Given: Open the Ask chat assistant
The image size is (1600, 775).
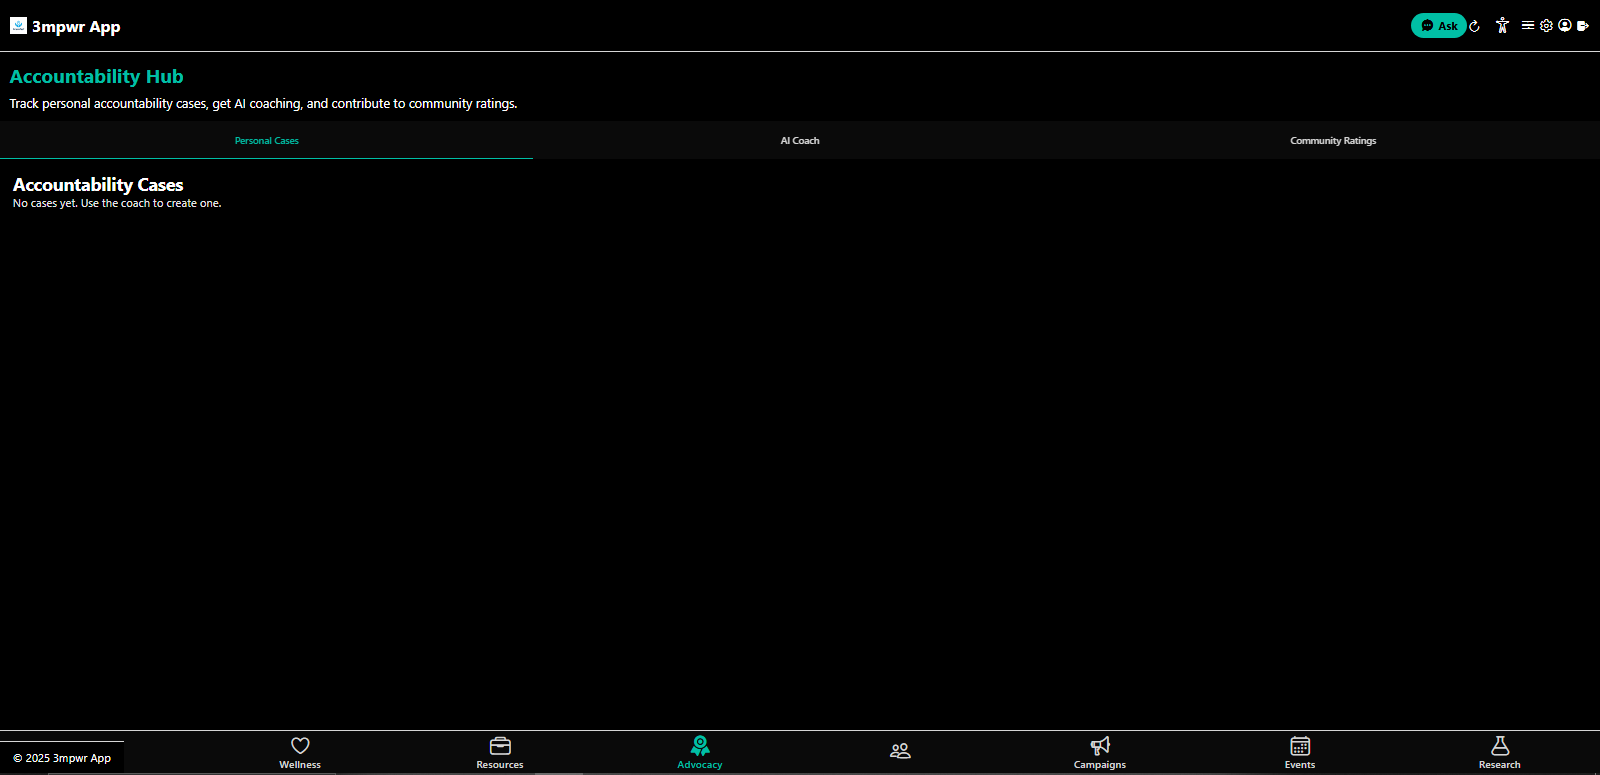Looking at the screenshot, I should click(x=1438, y=26).
